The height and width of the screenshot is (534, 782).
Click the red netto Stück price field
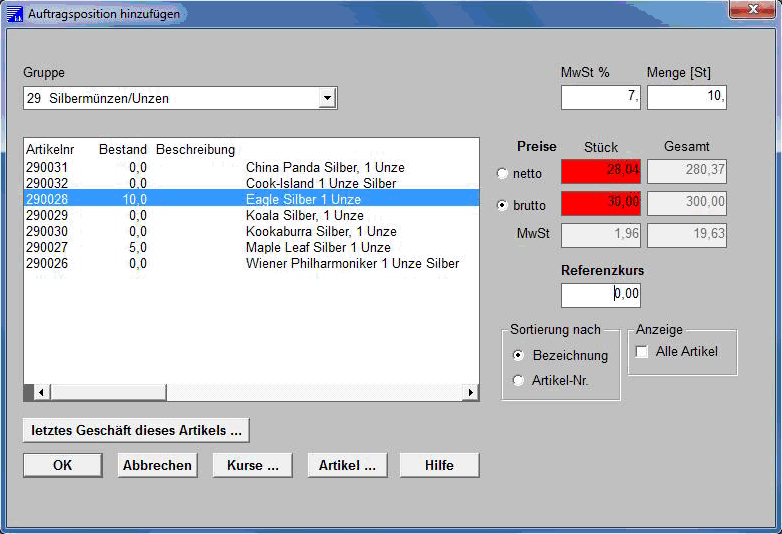click(600, 171)
